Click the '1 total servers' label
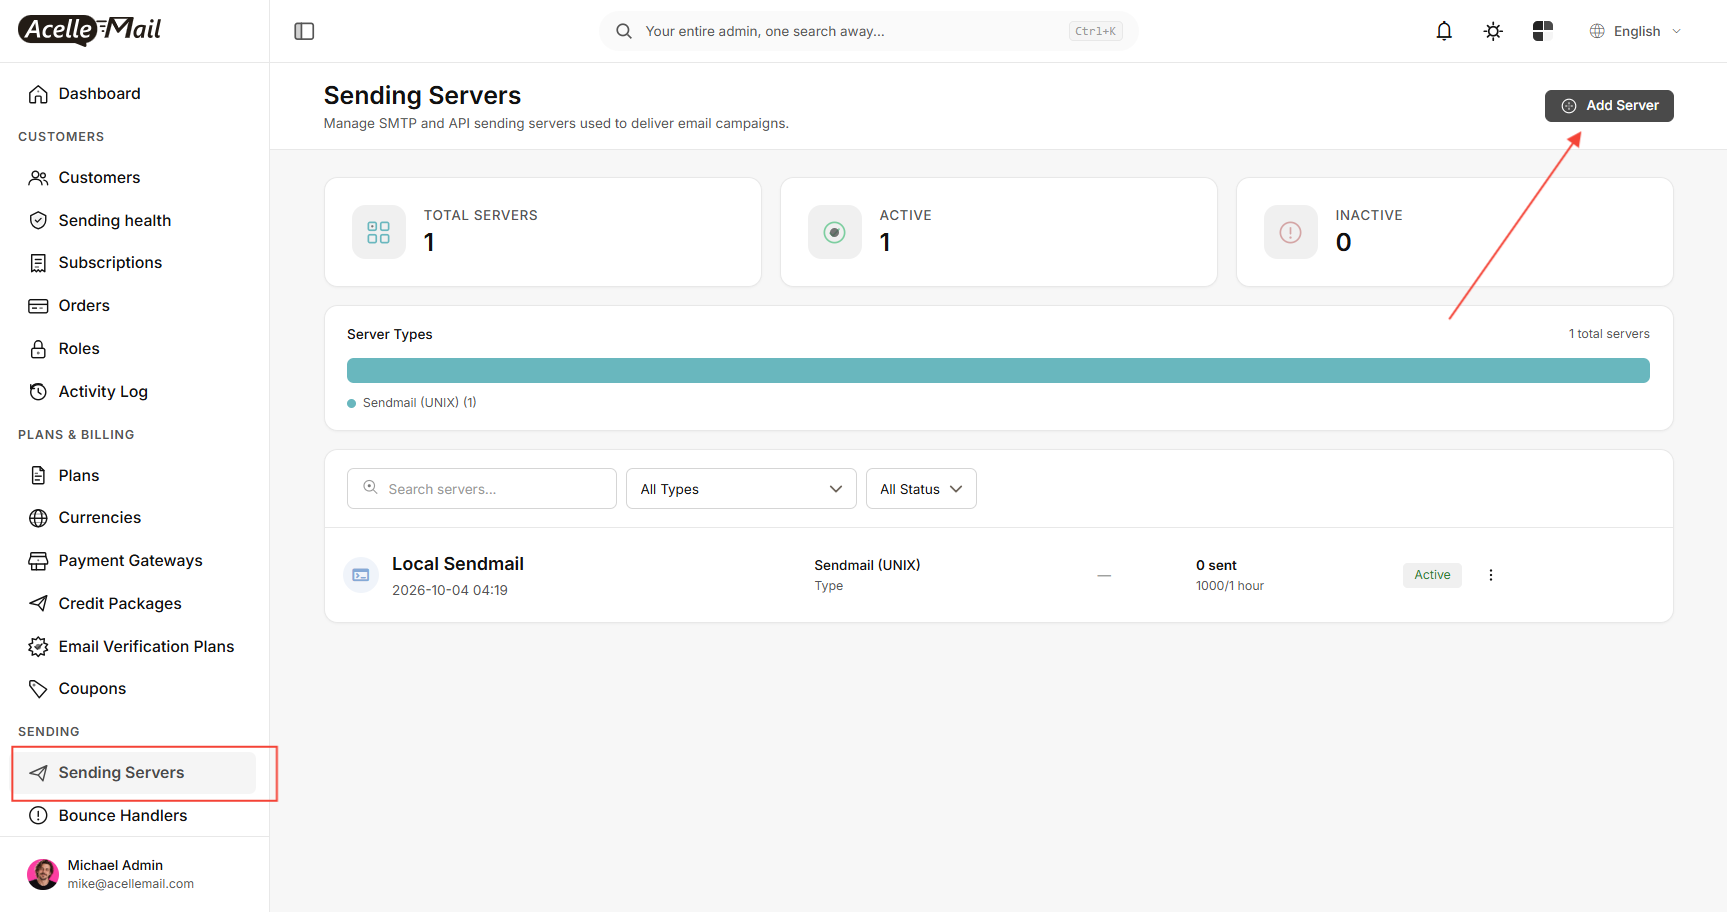Viewport: 1727px width, 912px height. point(1609,334)
